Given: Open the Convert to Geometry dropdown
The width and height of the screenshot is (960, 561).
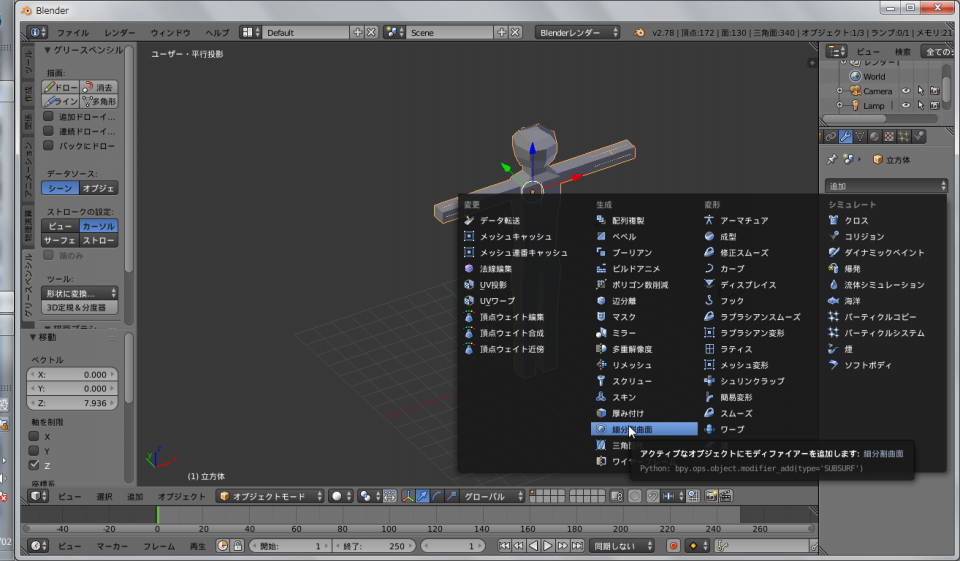Looking at the screenshot, I should [x=80, y=293].
